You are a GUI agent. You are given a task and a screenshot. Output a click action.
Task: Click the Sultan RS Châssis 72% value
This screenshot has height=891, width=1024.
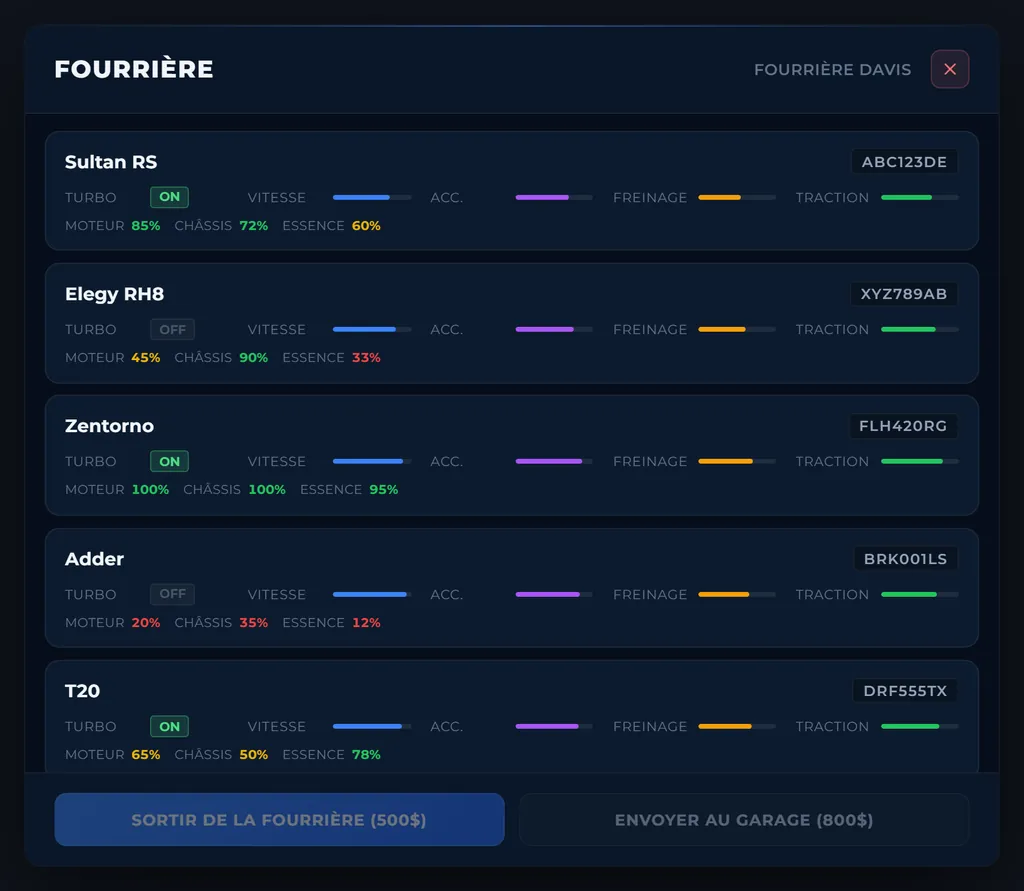click(254, 226)
